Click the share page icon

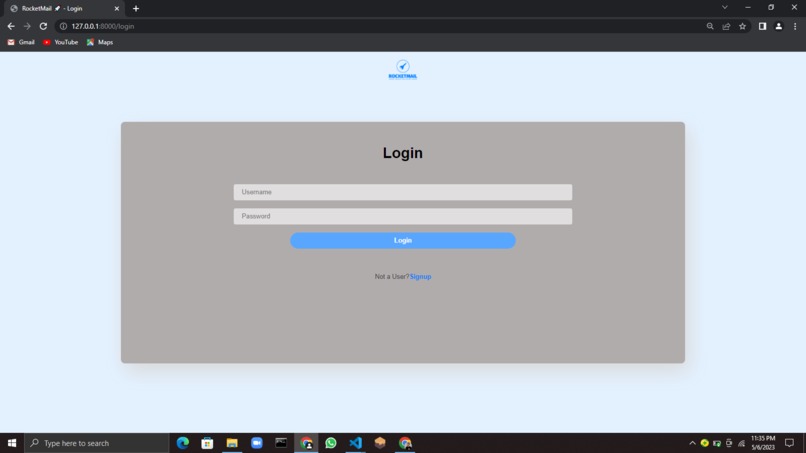[x=726, y=26]
